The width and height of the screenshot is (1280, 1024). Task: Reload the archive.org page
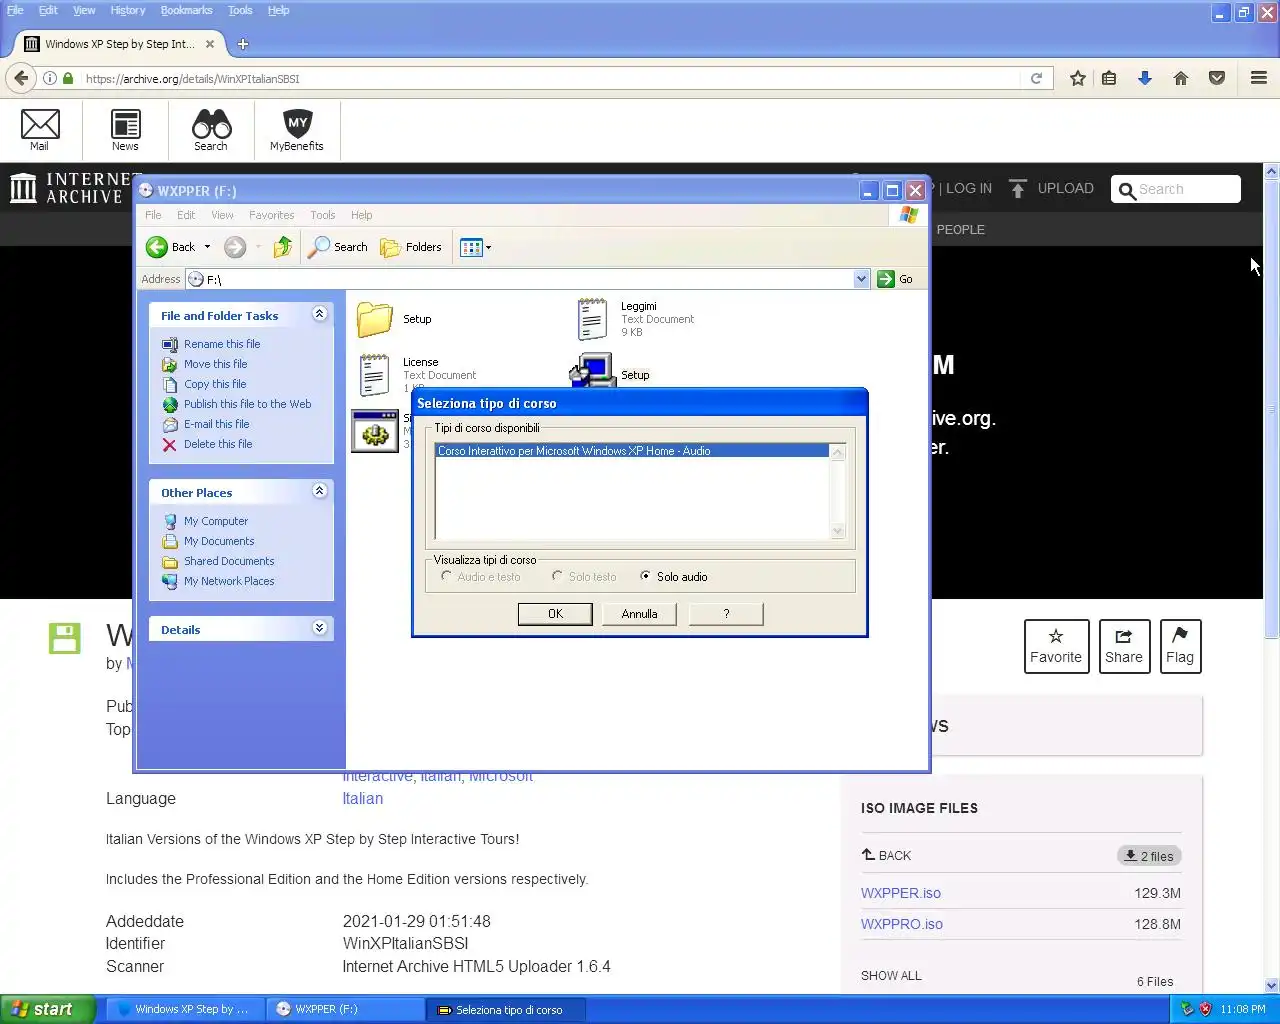click(1036, 78)
